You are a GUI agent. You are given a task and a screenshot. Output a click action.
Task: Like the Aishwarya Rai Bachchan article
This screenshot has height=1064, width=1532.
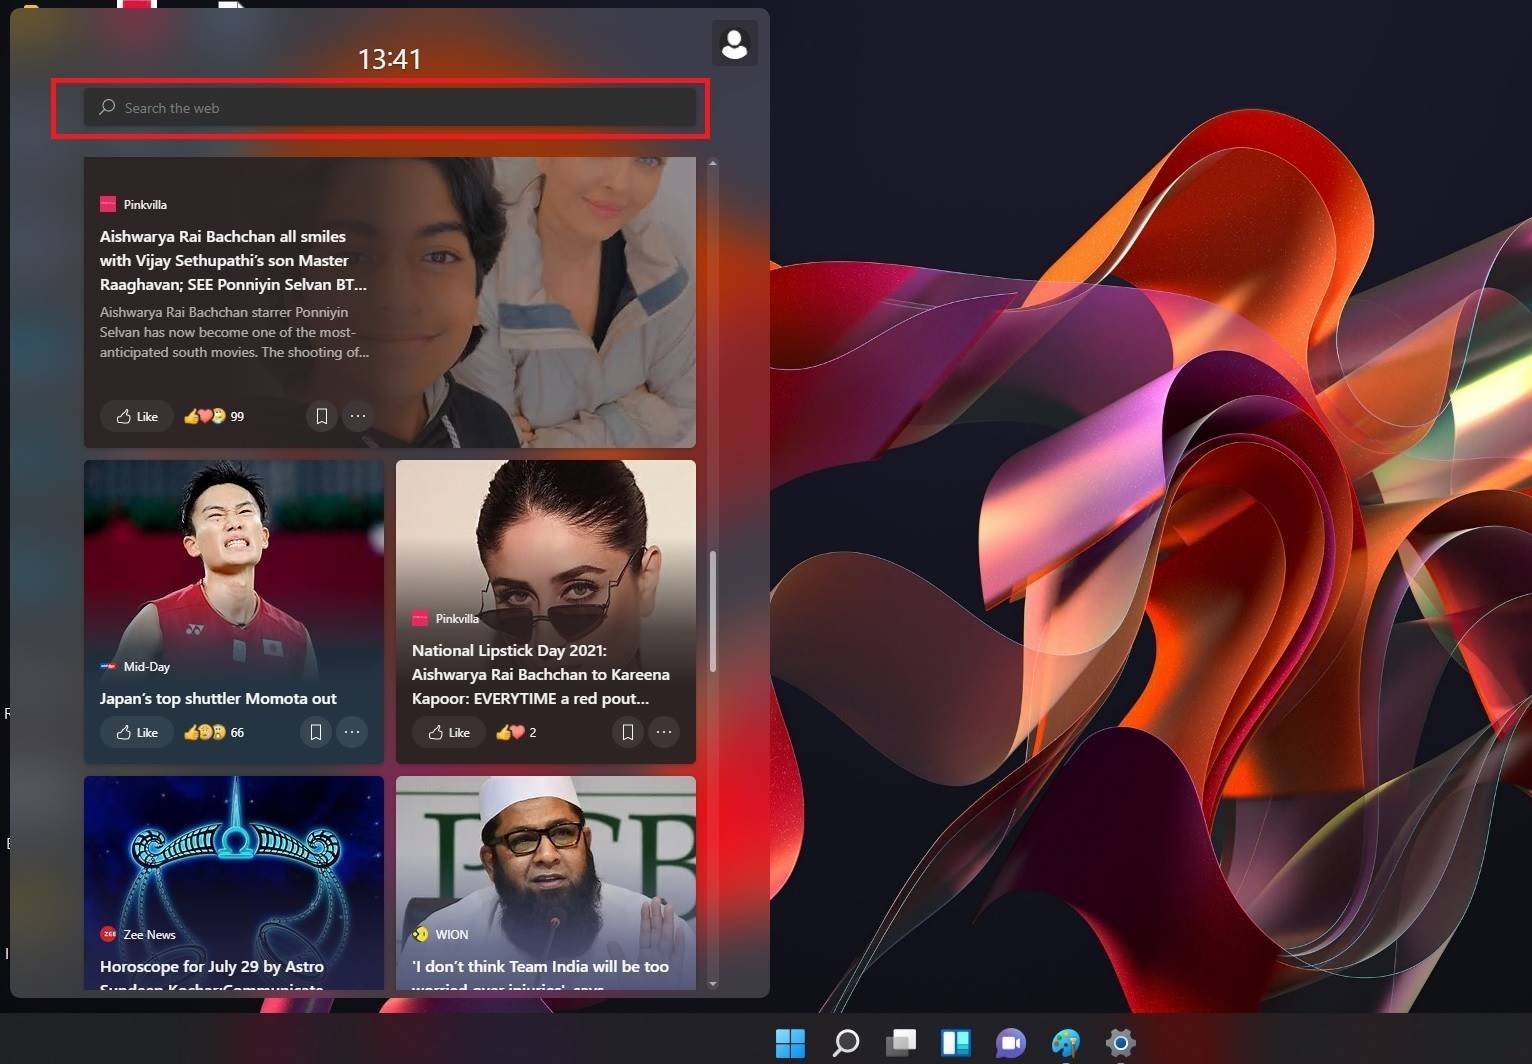(136, 416)
